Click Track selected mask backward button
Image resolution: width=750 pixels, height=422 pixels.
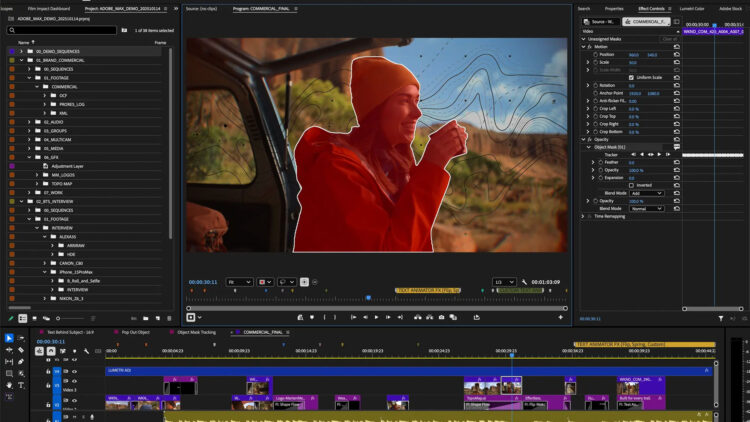tap(642, 155)
